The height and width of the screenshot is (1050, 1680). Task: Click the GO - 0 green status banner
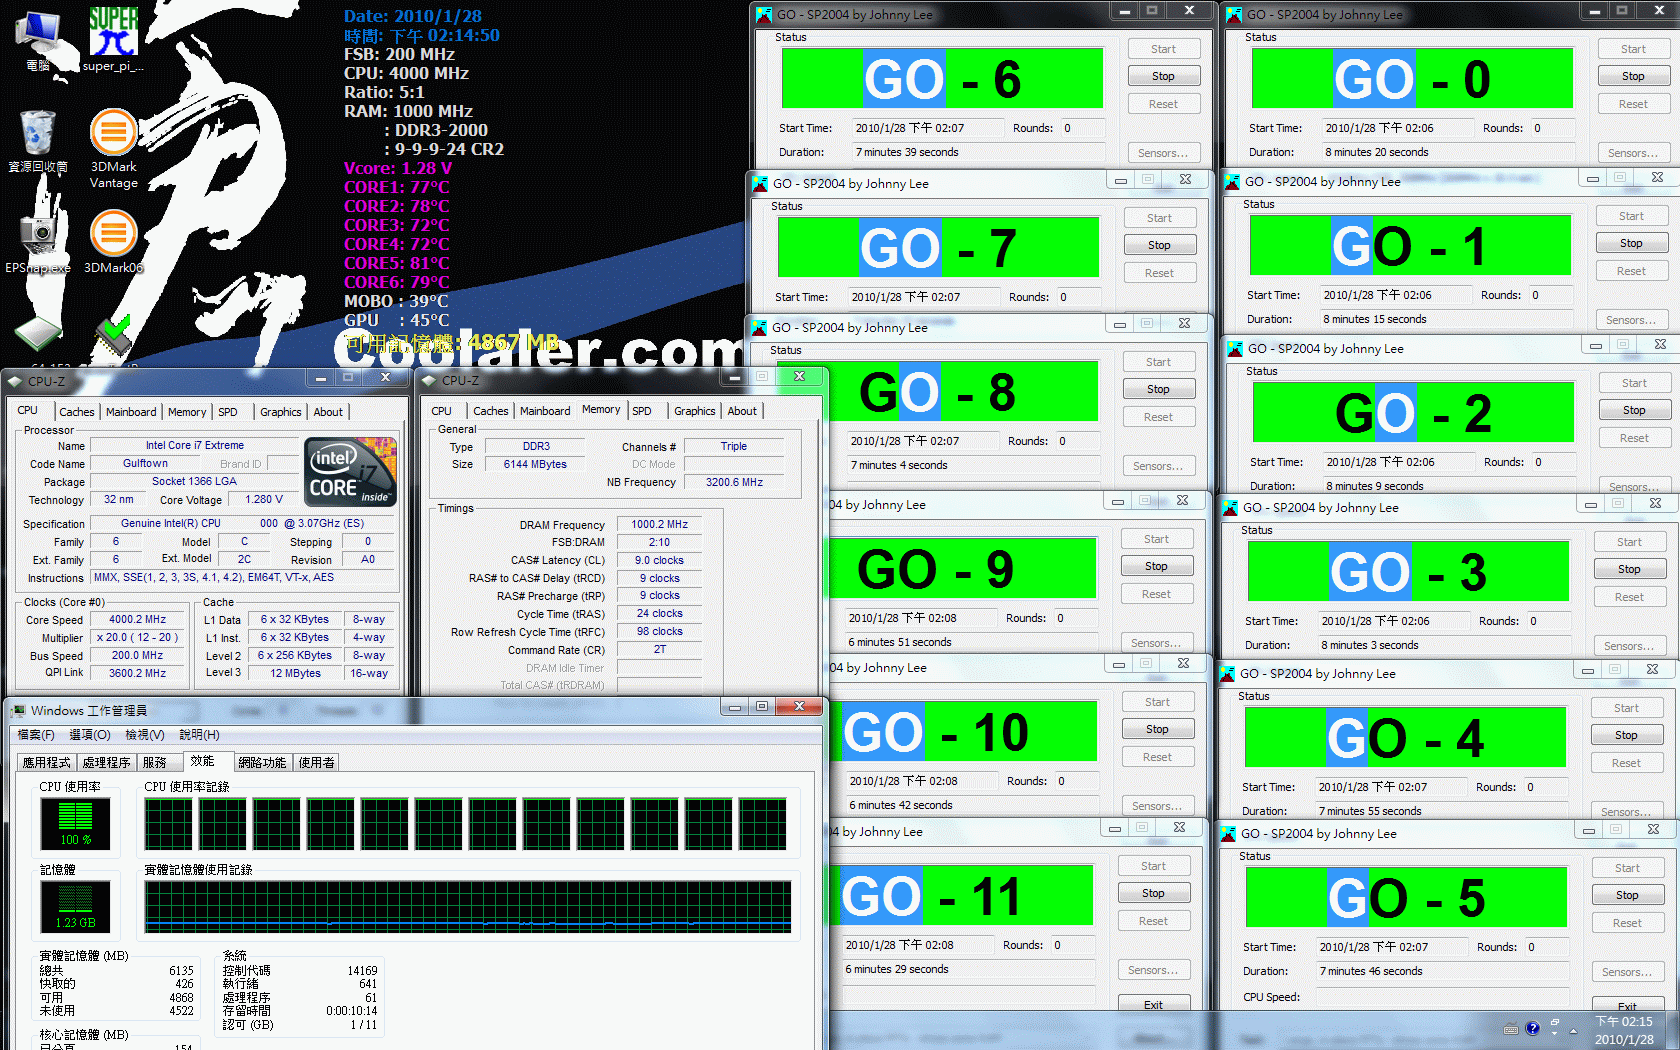point(1412,78)
